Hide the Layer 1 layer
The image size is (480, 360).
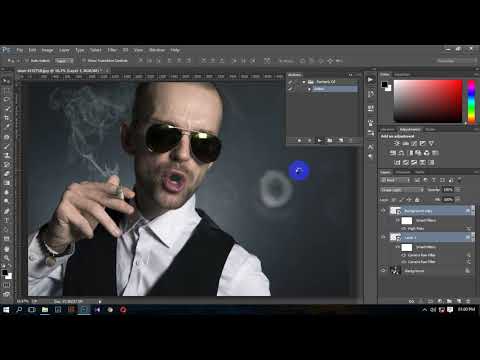(x=383, y=237)
